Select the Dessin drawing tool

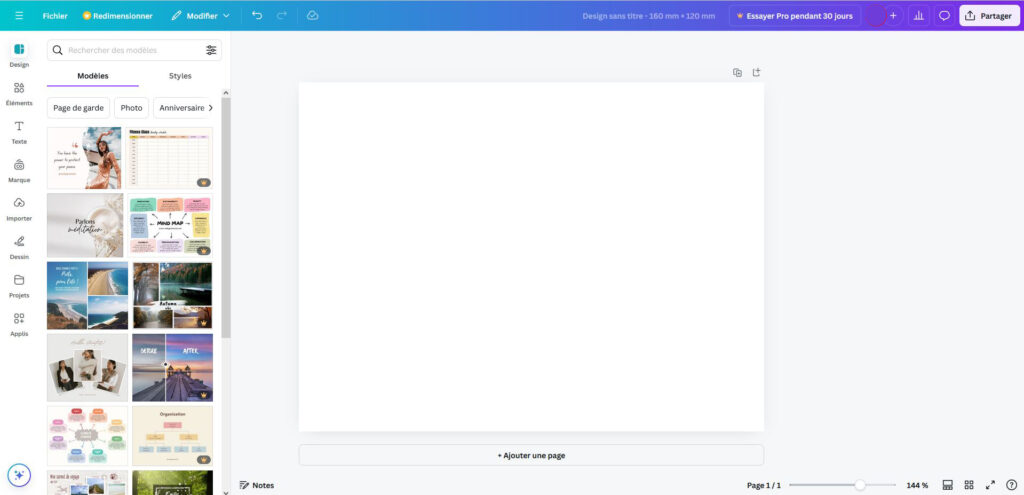(19, 246)
